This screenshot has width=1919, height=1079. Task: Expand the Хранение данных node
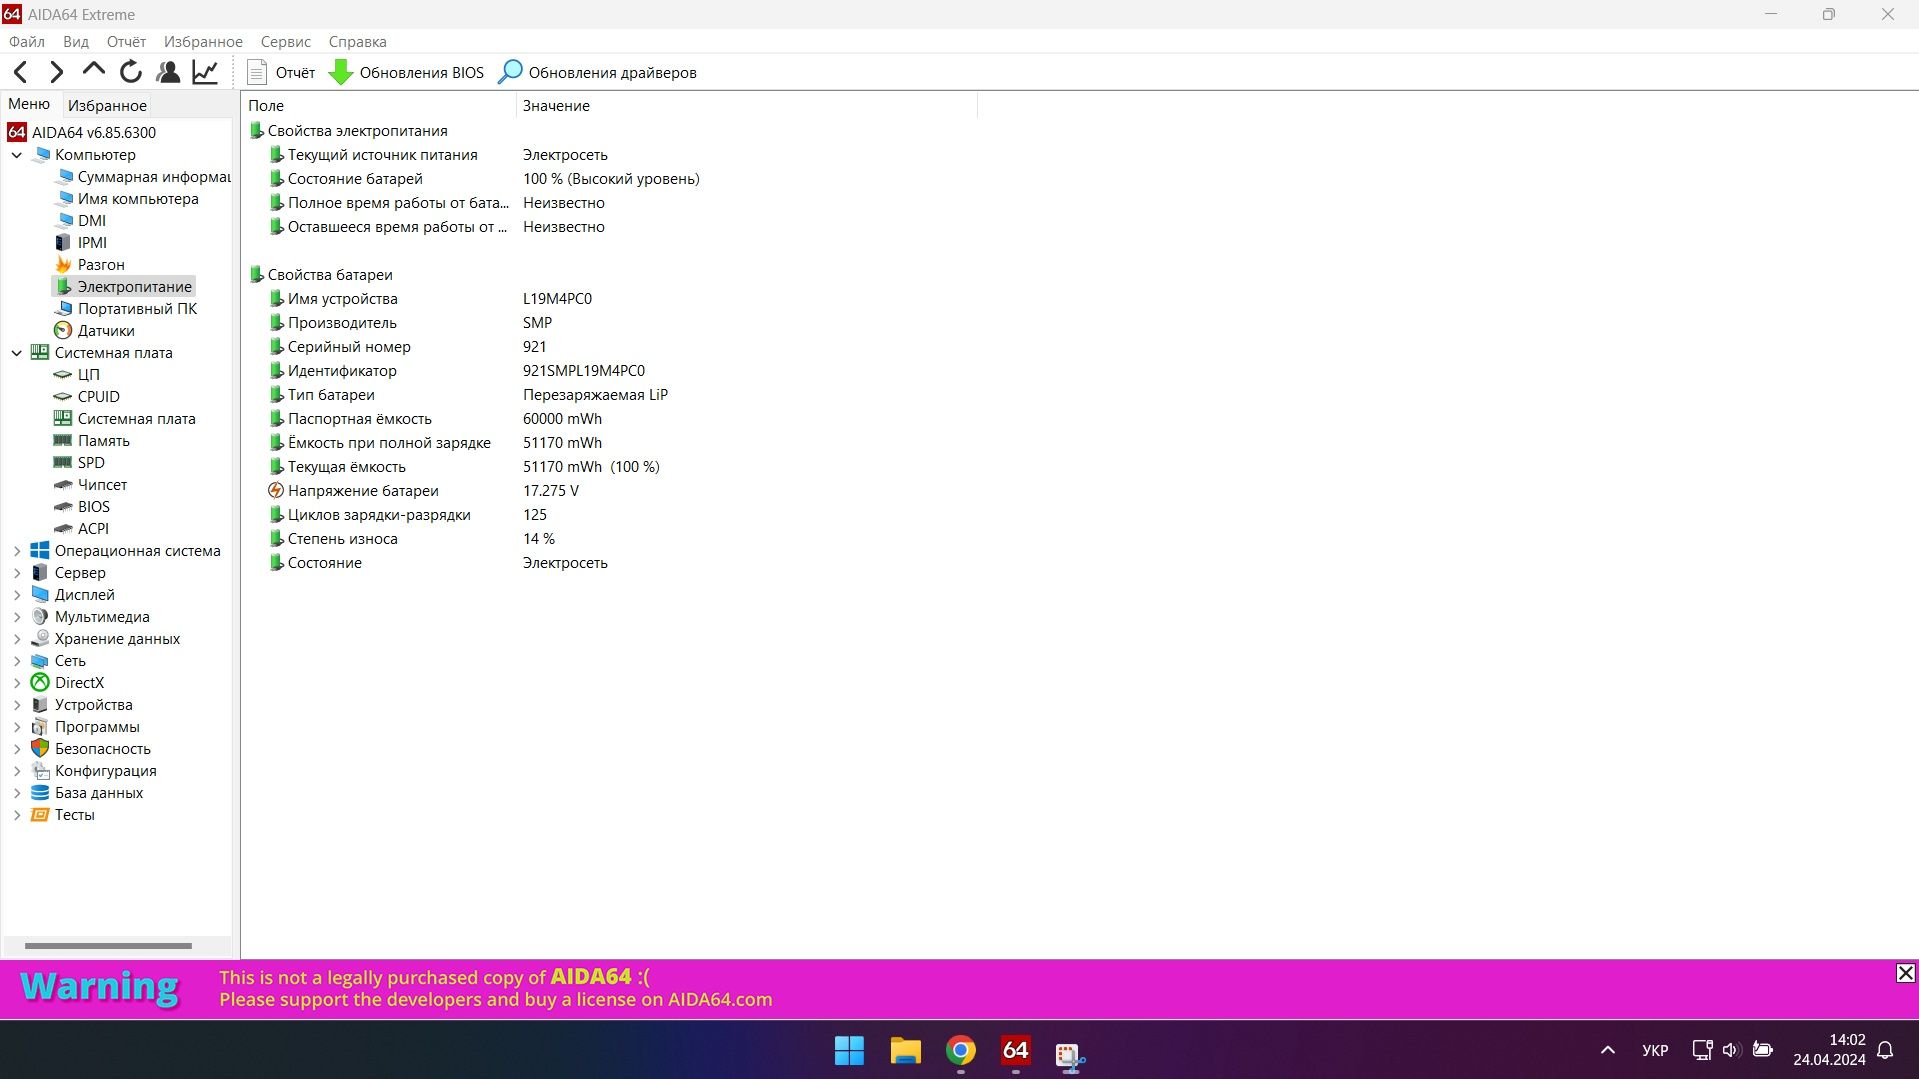17,639
